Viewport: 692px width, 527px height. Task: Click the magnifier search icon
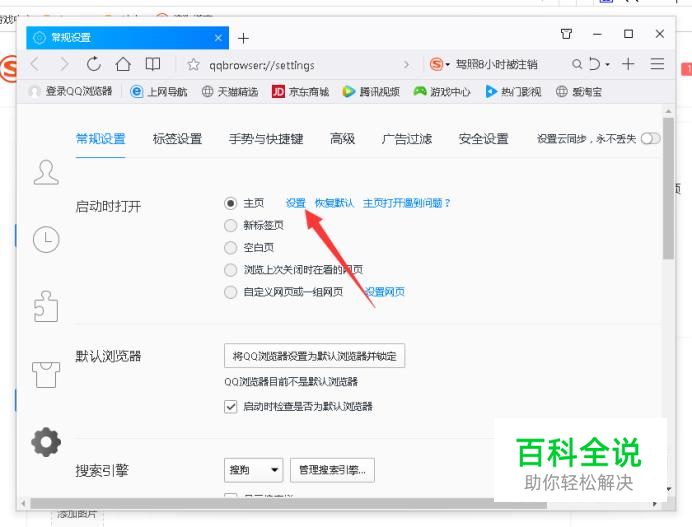point(576,64)
